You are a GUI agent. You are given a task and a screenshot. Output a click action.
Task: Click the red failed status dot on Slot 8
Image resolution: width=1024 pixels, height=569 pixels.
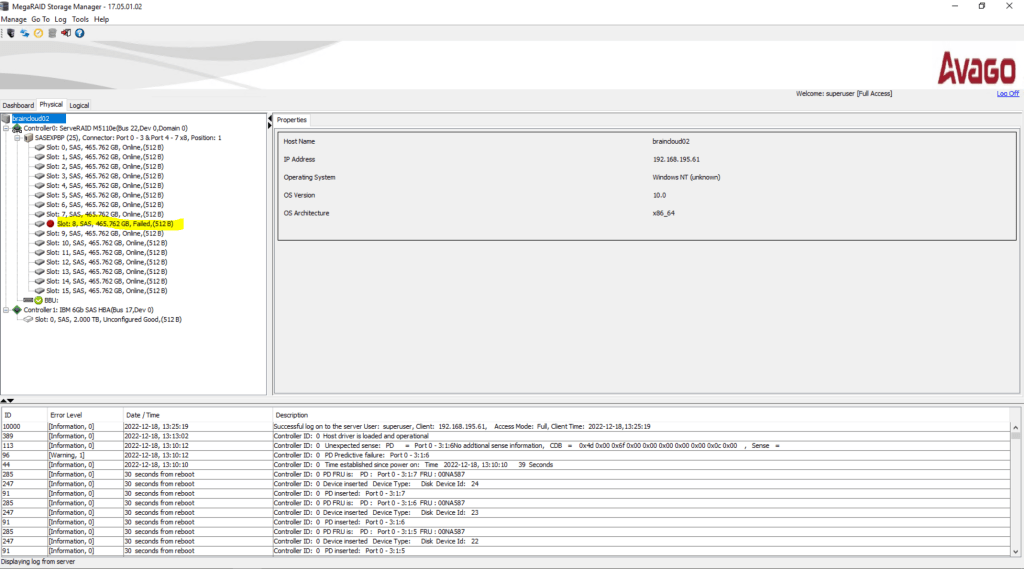50,223
